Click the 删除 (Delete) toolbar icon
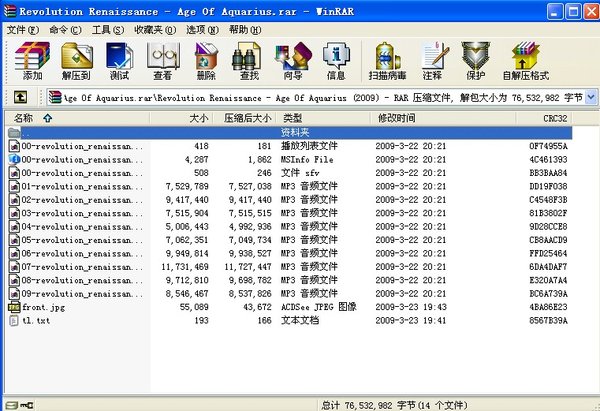Image resolution: width=600 pixels, height=411 pixels. pos(206,61)
